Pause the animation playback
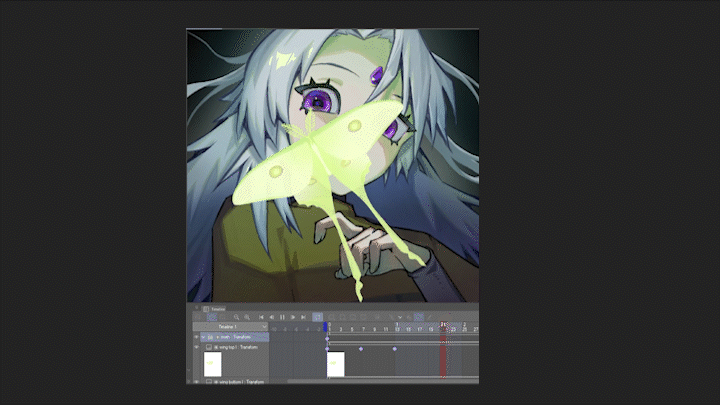Viewport: 720px width, 405px height. pos(282,317)
